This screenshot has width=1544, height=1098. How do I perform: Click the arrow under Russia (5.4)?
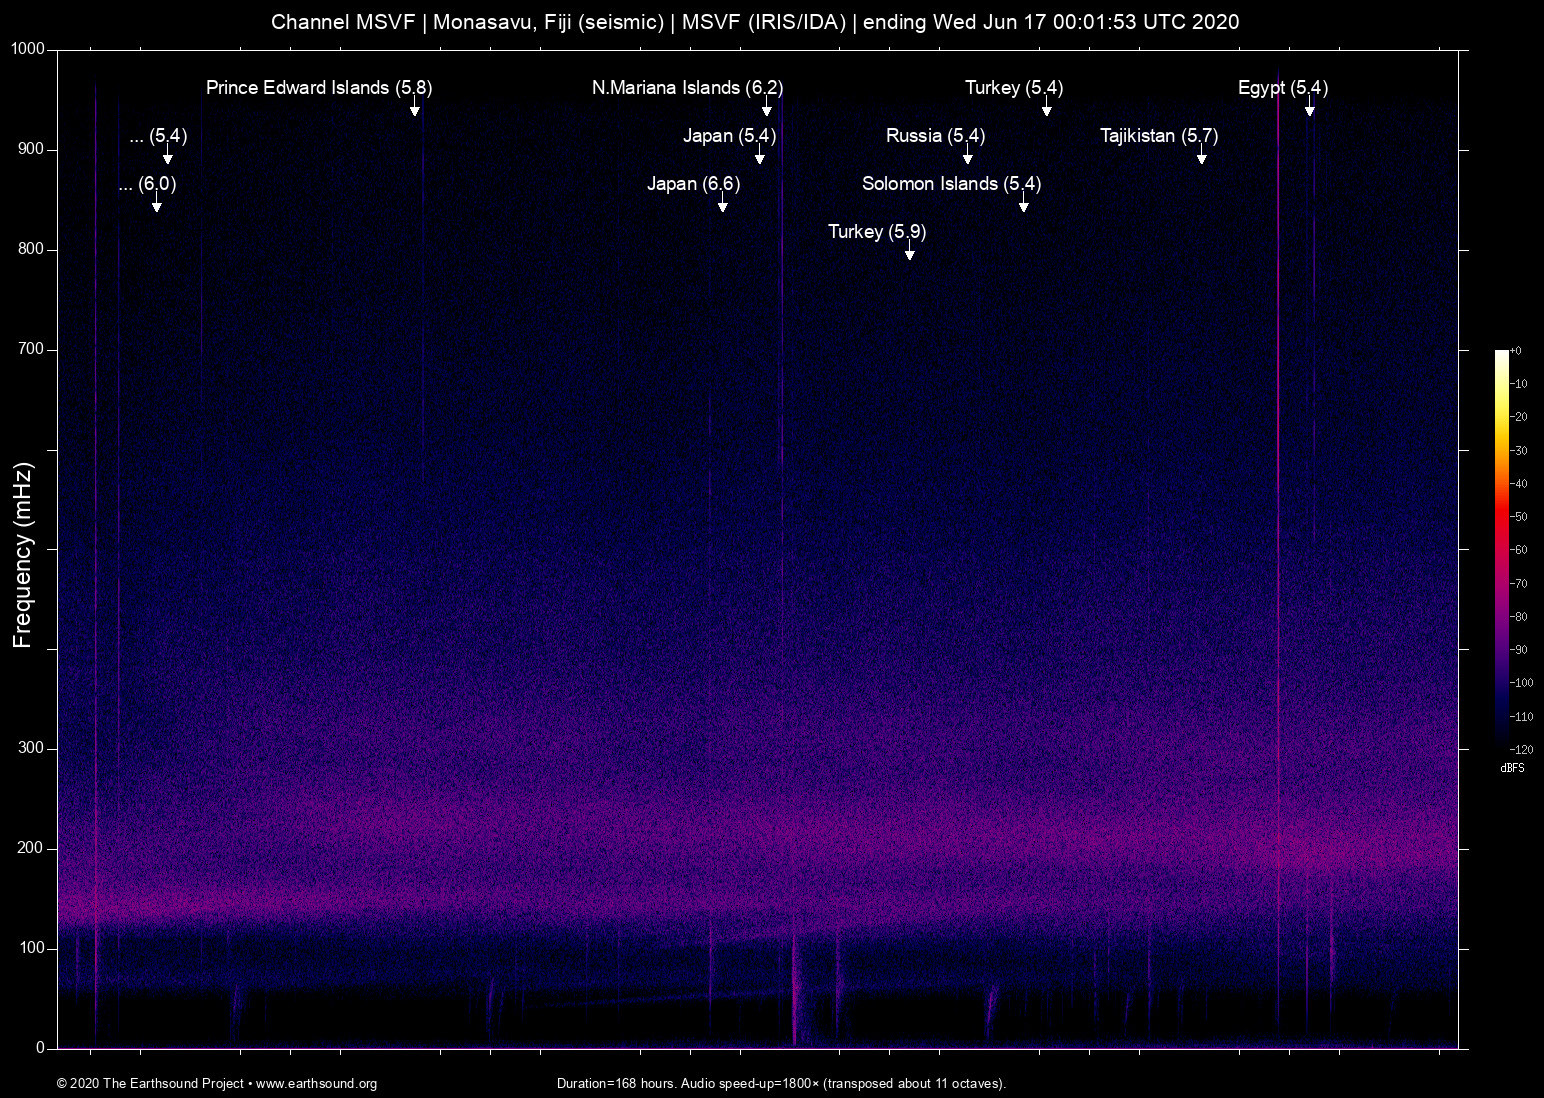point(967,156)
